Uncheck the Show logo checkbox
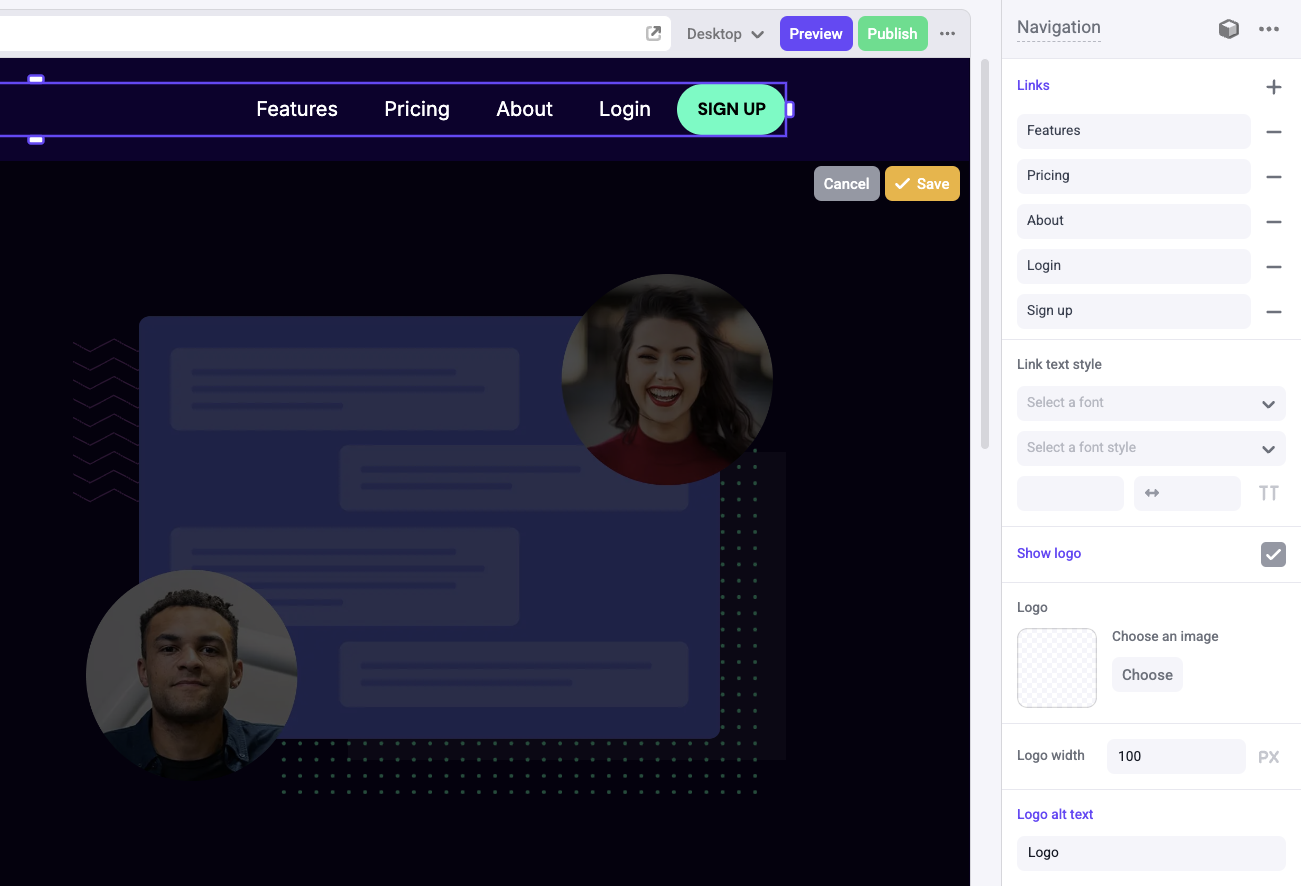This screenshot has width=1301, height=886. pyautogui.click(x=1273, y=554)
